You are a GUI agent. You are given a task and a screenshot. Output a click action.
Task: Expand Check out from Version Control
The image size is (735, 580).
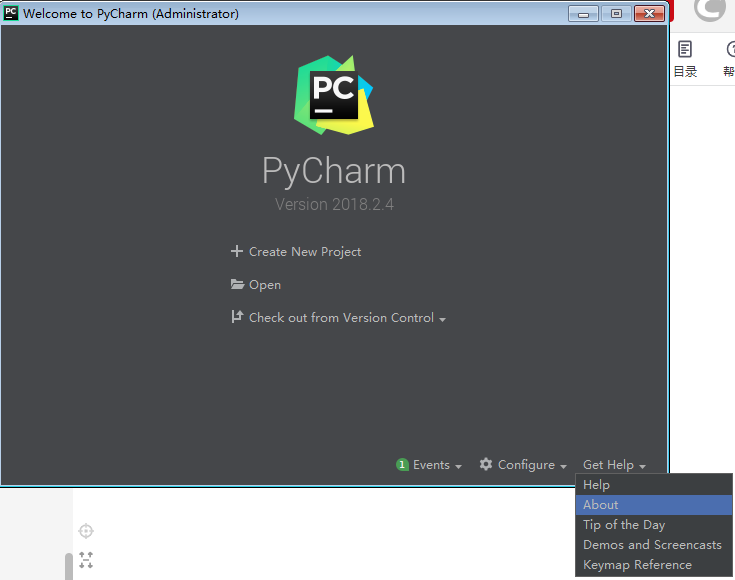(347, 318)
